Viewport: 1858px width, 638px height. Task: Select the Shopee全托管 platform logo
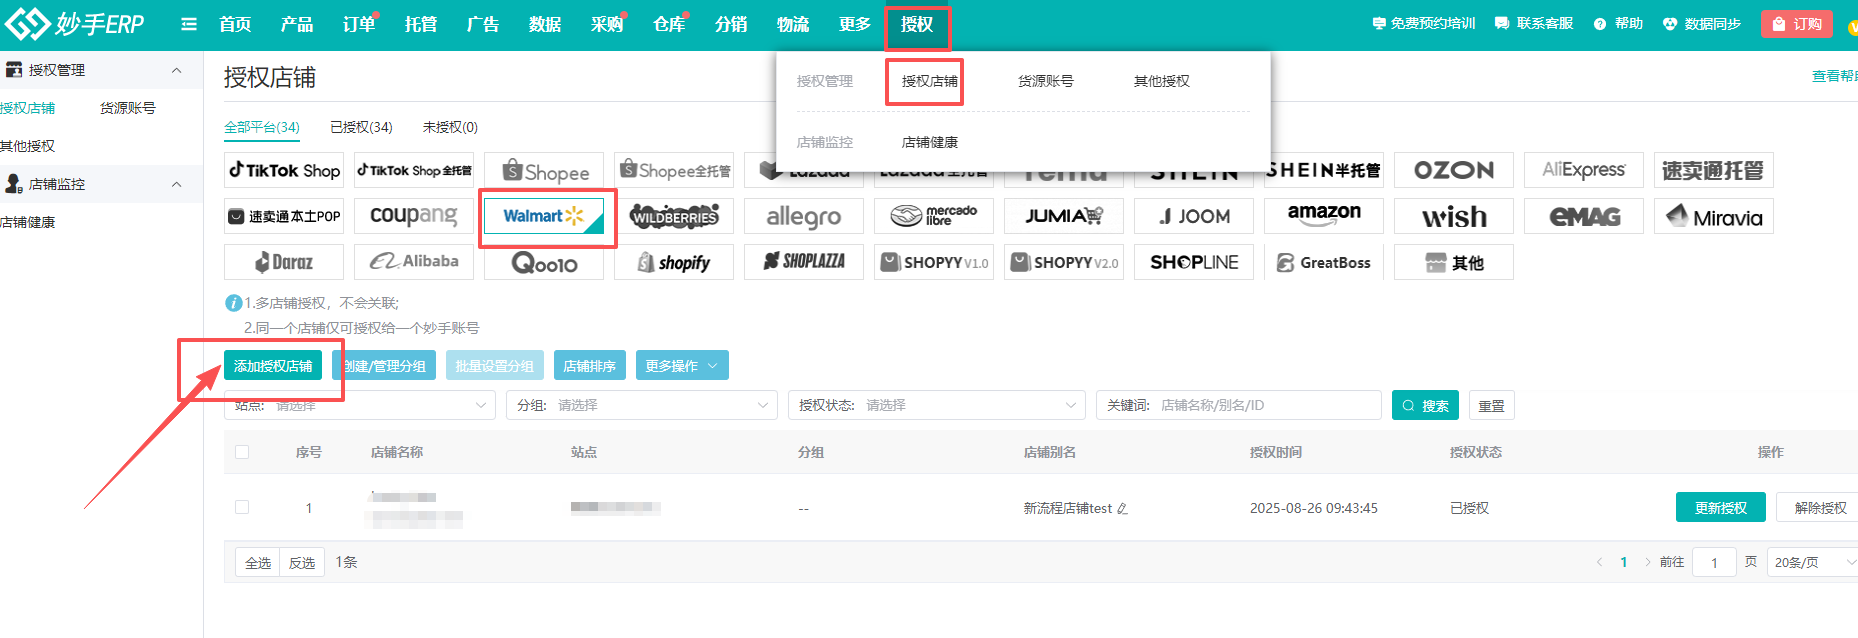pyautogui.click(x=674, y=170)
